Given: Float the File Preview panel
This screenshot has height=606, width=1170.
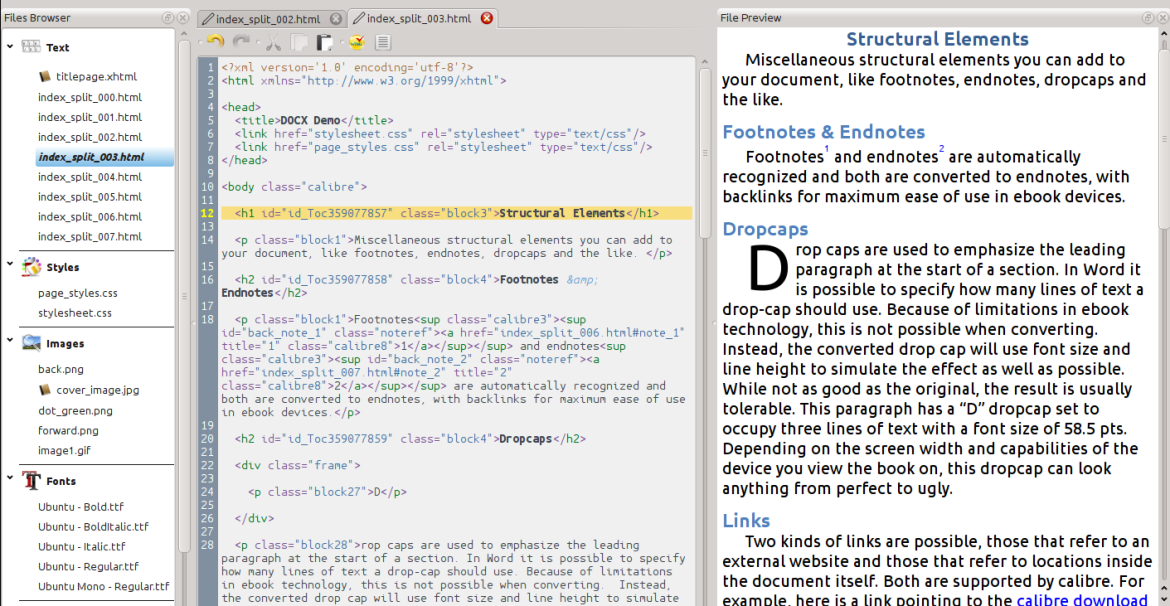Looking at the screenshot, I should (1147, 18).
